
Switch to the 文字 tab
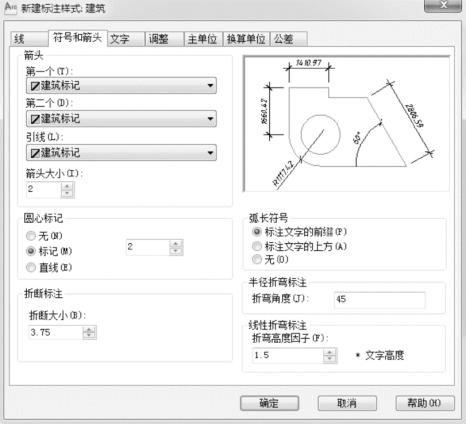tap(126, 39)
